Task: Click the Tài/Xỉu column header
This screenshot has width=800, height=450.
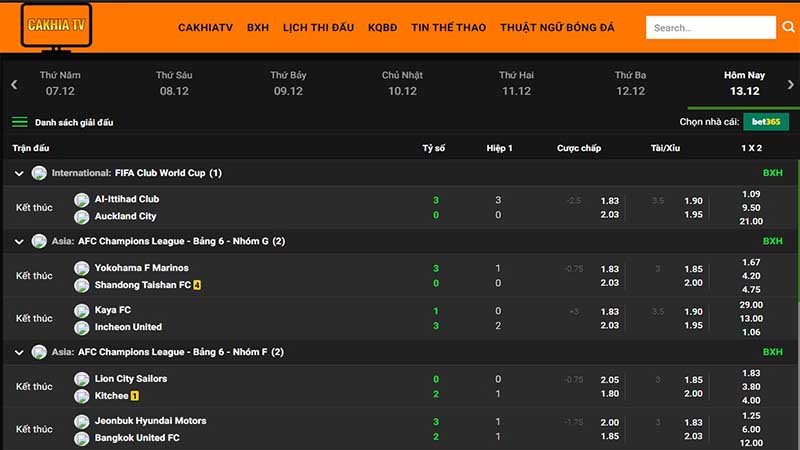Action: 665,148
